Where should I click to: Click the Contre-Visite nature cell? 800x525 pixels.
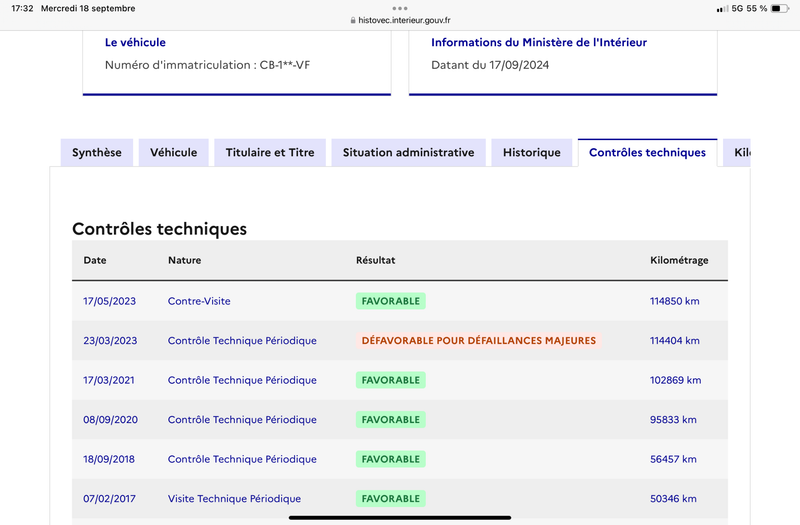[199, 301]
